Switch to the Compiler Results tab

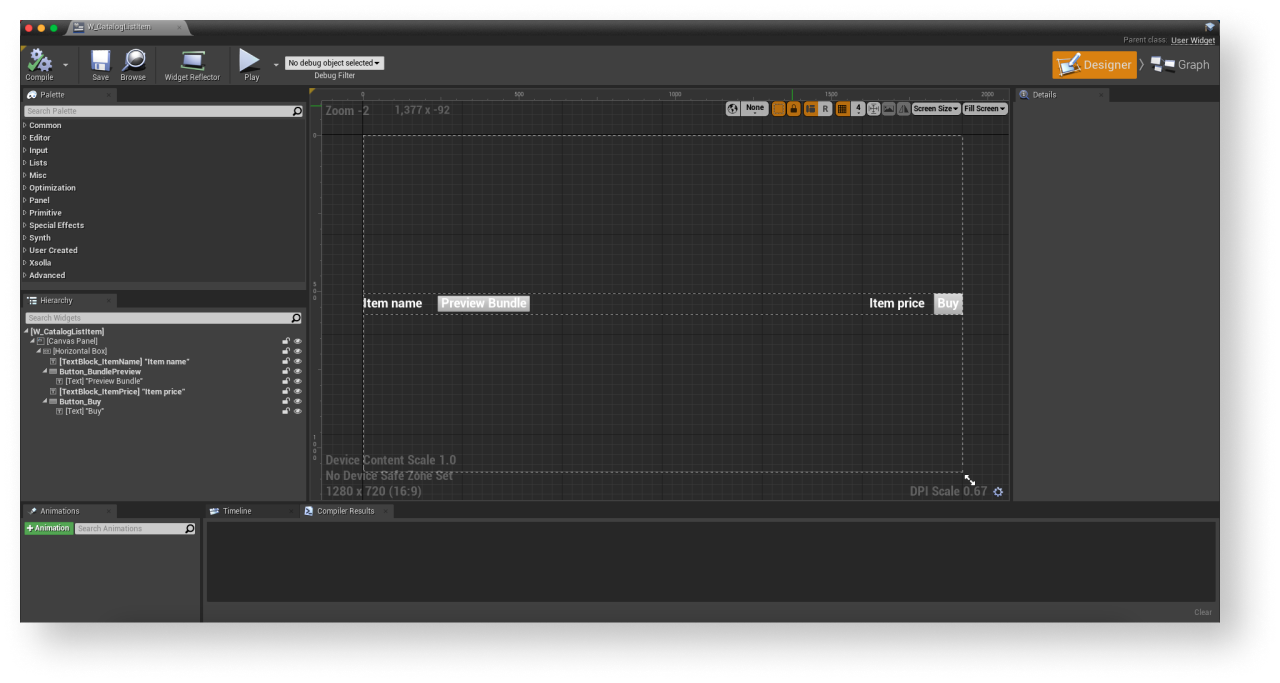click(345, 511)
